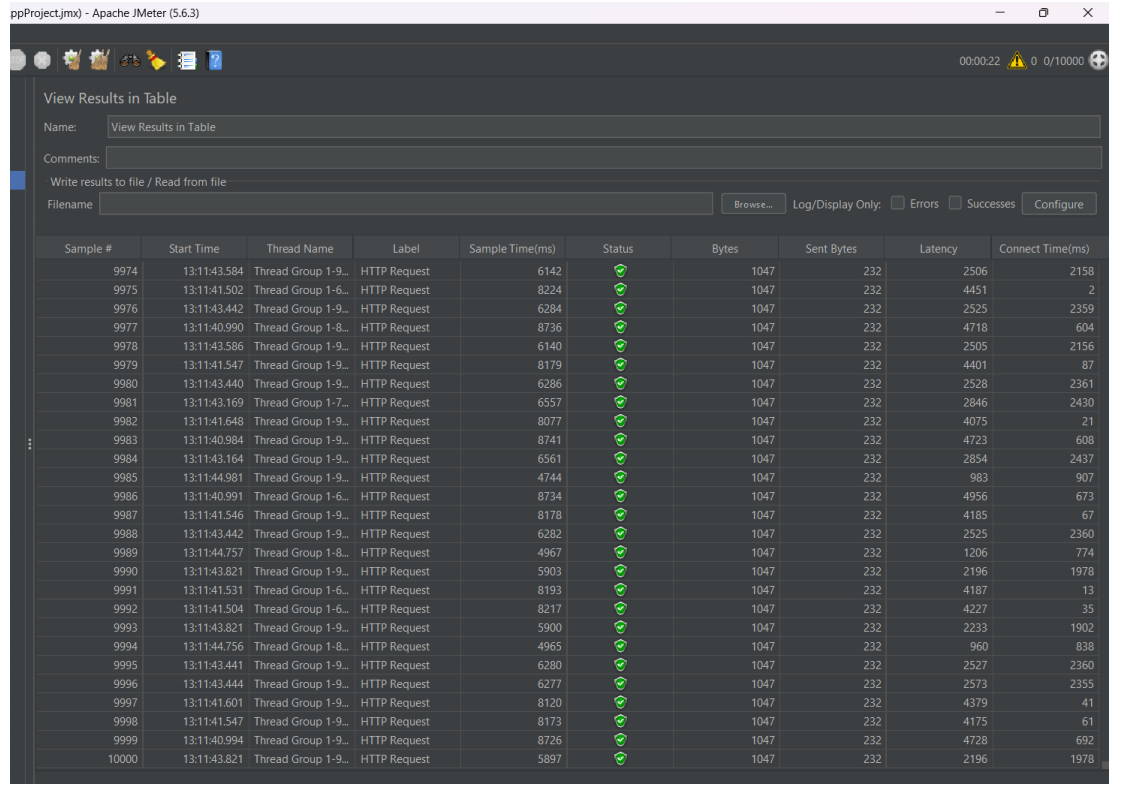Click the green status shield for sample 9993

(620, 627)
